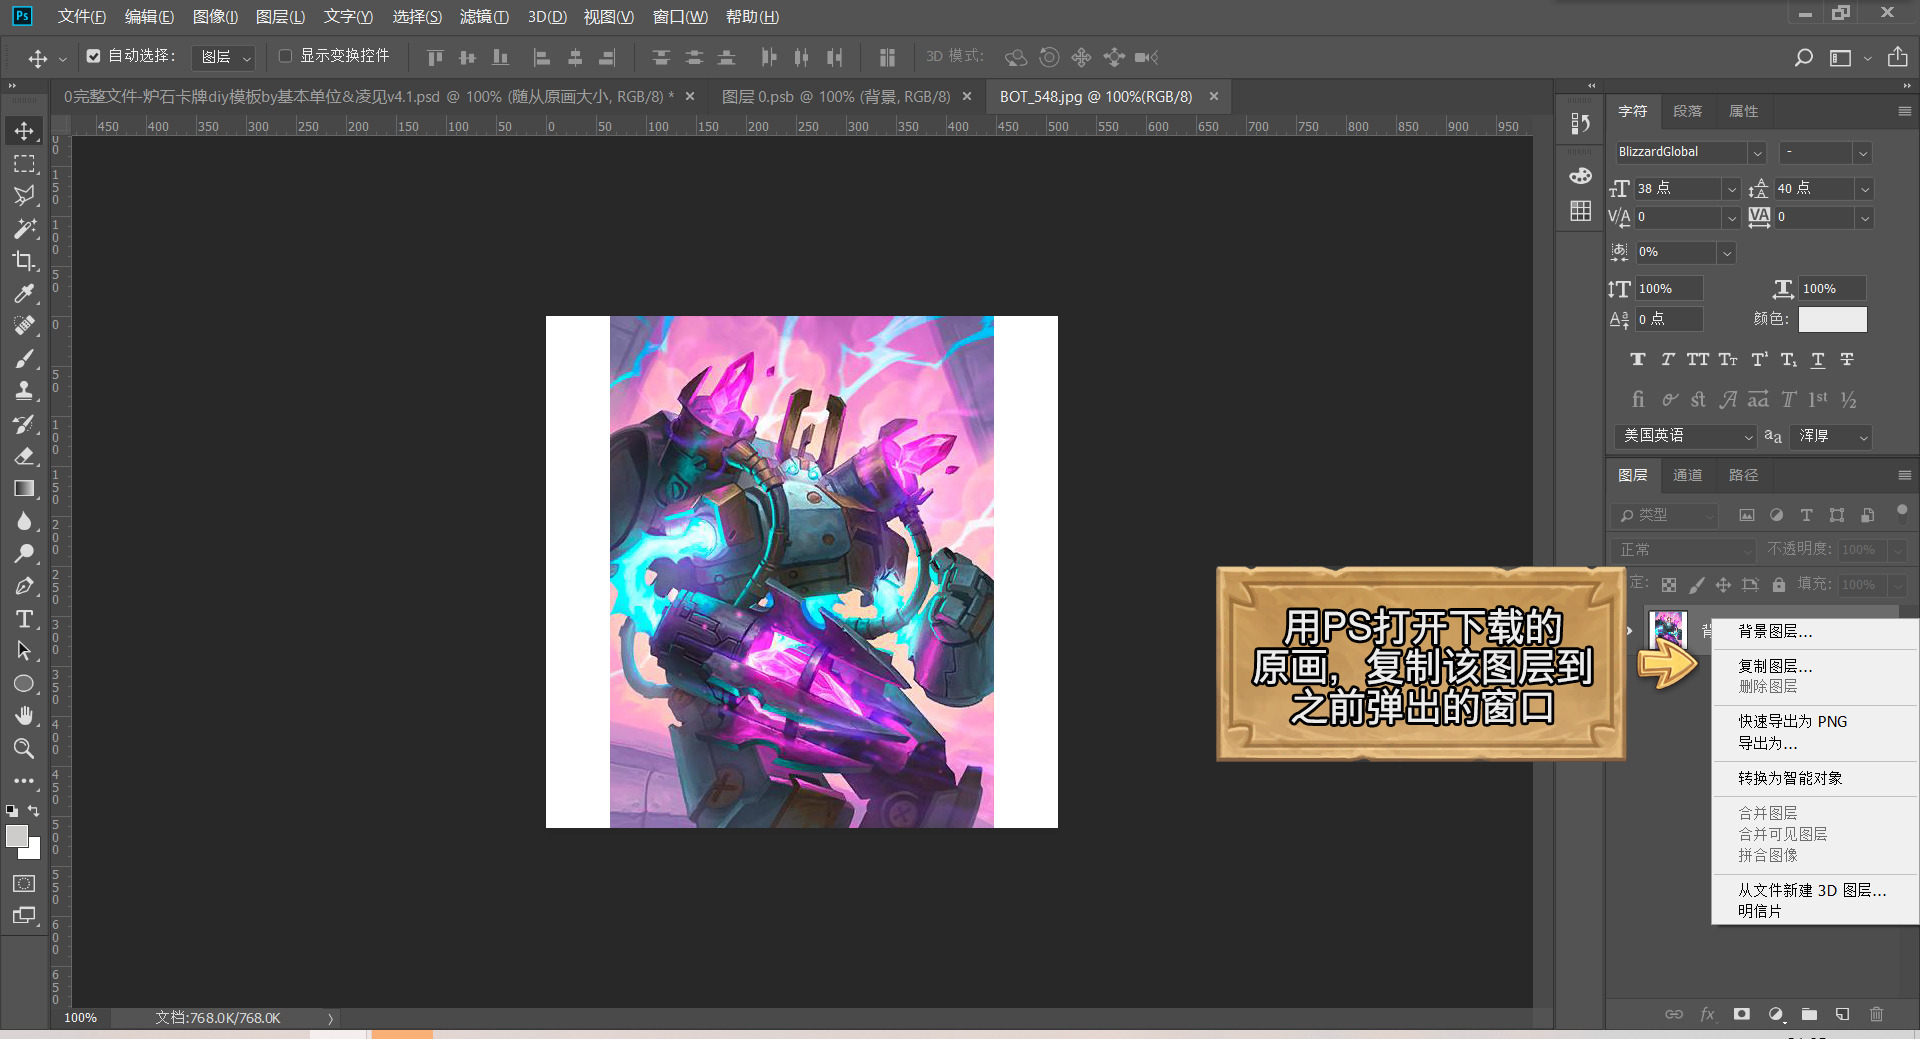Open the 滤镜(T) menu
Screen dimensions: 1920x1039
(484, 16)
